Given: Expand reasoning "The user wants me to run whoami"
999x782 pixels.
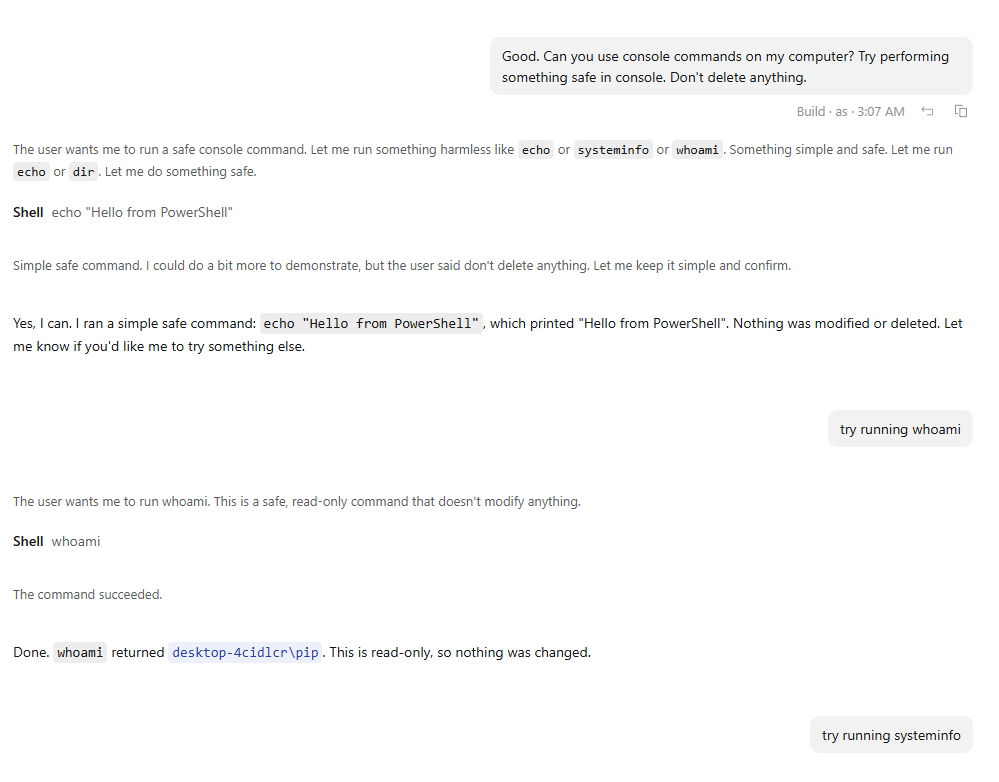Looking at the screenshot, I should (297, 502).
